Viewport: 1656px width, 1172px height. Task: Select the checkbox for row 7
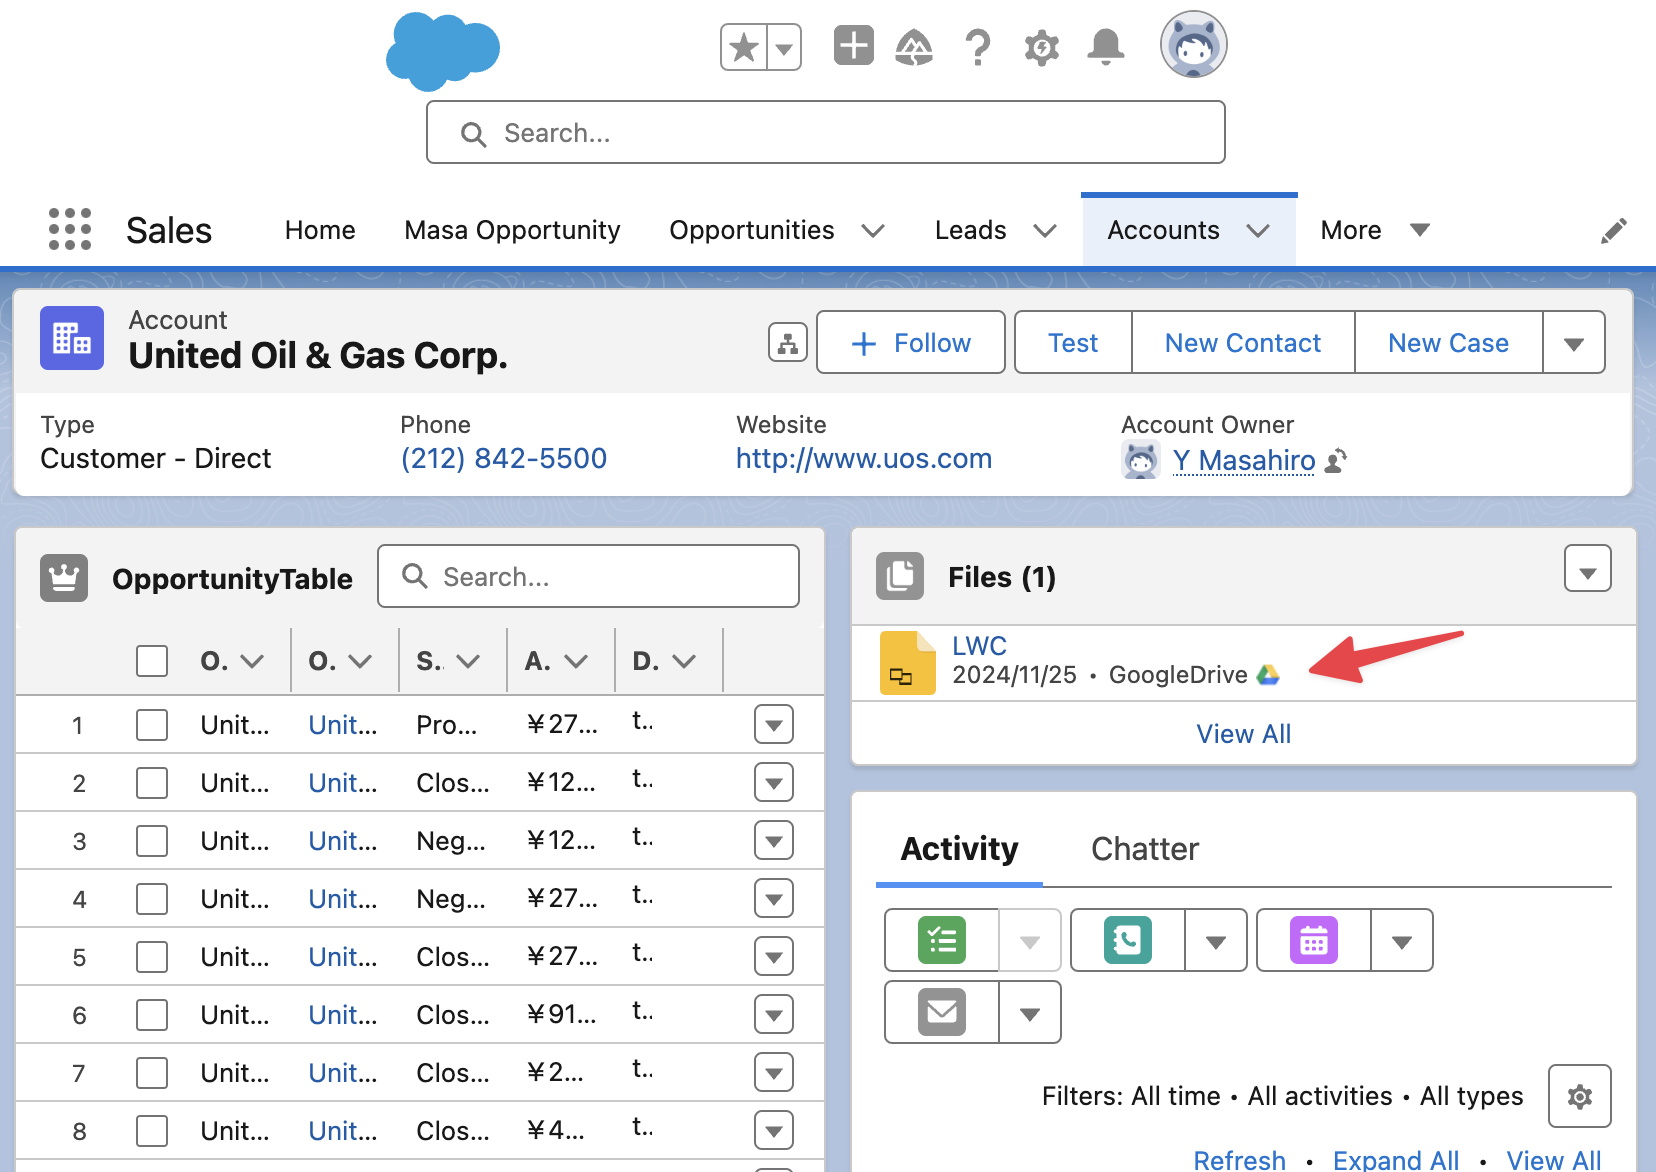(152, 1073)
